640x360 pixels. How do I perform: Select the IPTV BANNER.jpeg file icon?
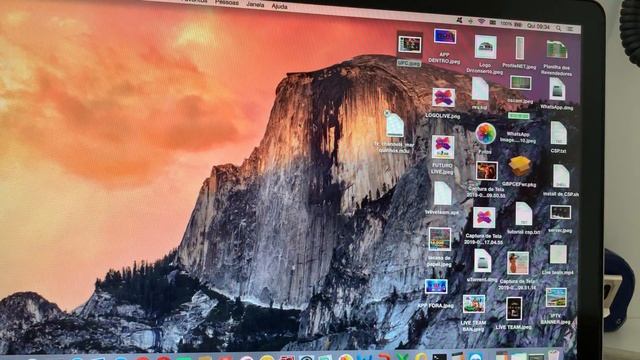pyautogui.click(x=556, y=297)
